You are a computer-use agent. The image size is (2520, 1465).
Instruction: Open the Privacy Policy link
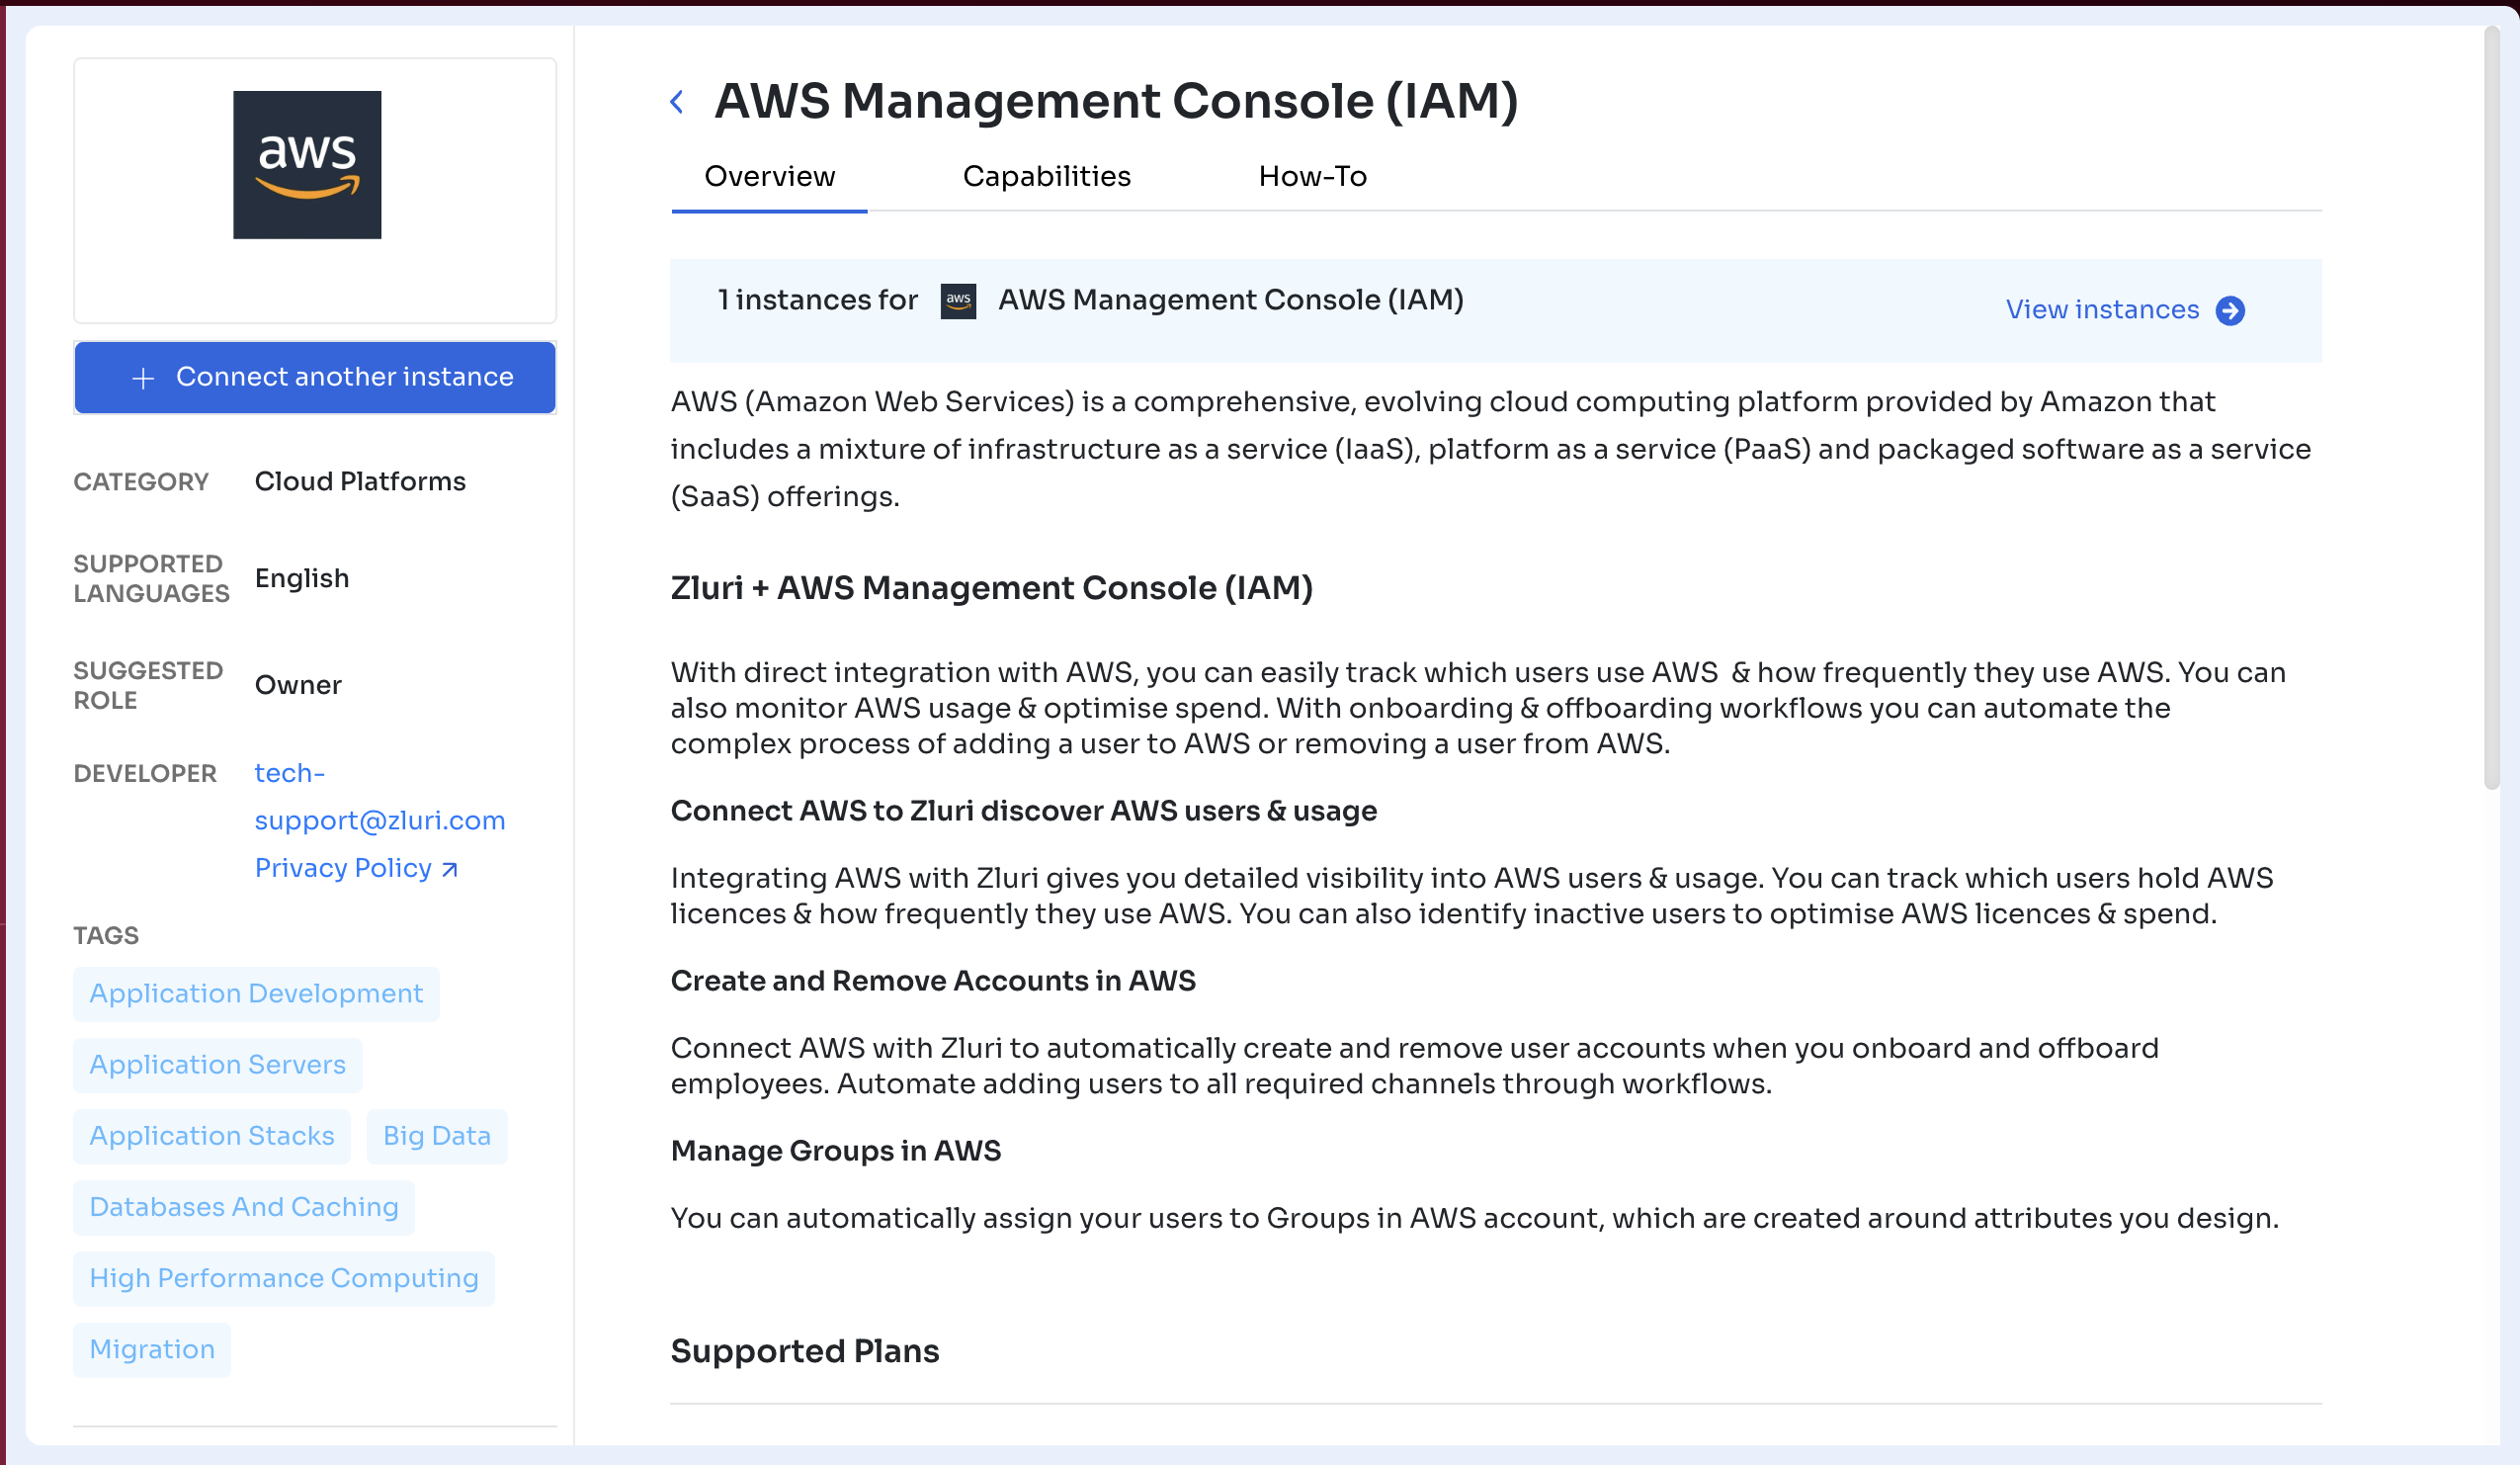click(x=343, y=868)
